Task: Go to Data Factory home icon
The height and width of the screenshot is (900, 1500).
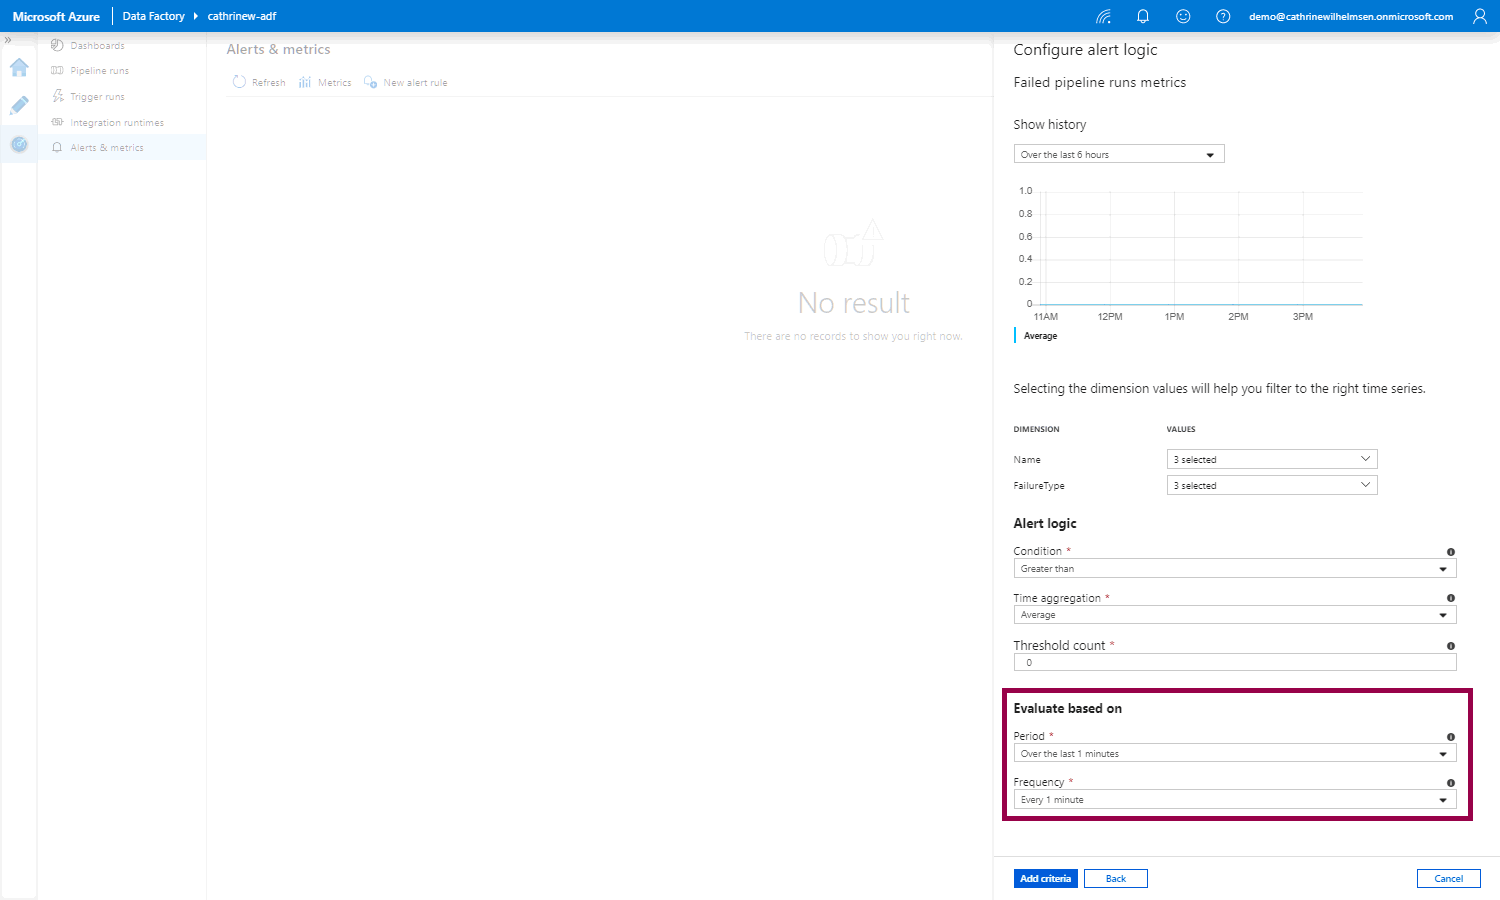Action: (19, 68)
